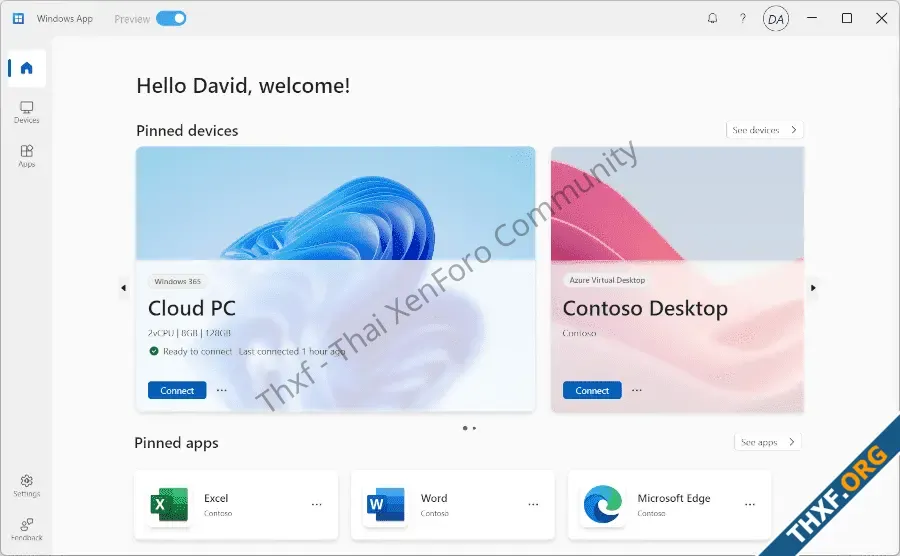Launch the Microsoft Edge app icon
Image resolution: width=900 pixels, height=556 pixels.
click(x=603, y=504)
